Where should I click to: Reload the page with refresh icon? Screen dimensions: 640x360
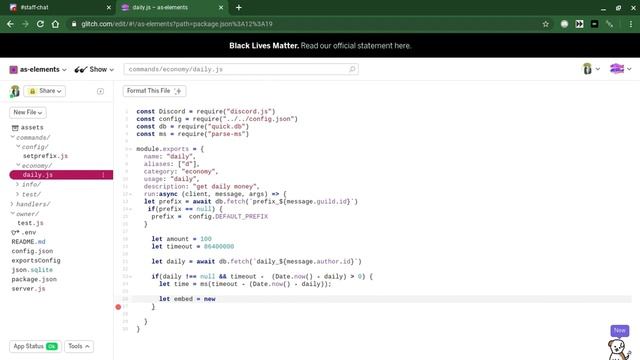point(40,24)
